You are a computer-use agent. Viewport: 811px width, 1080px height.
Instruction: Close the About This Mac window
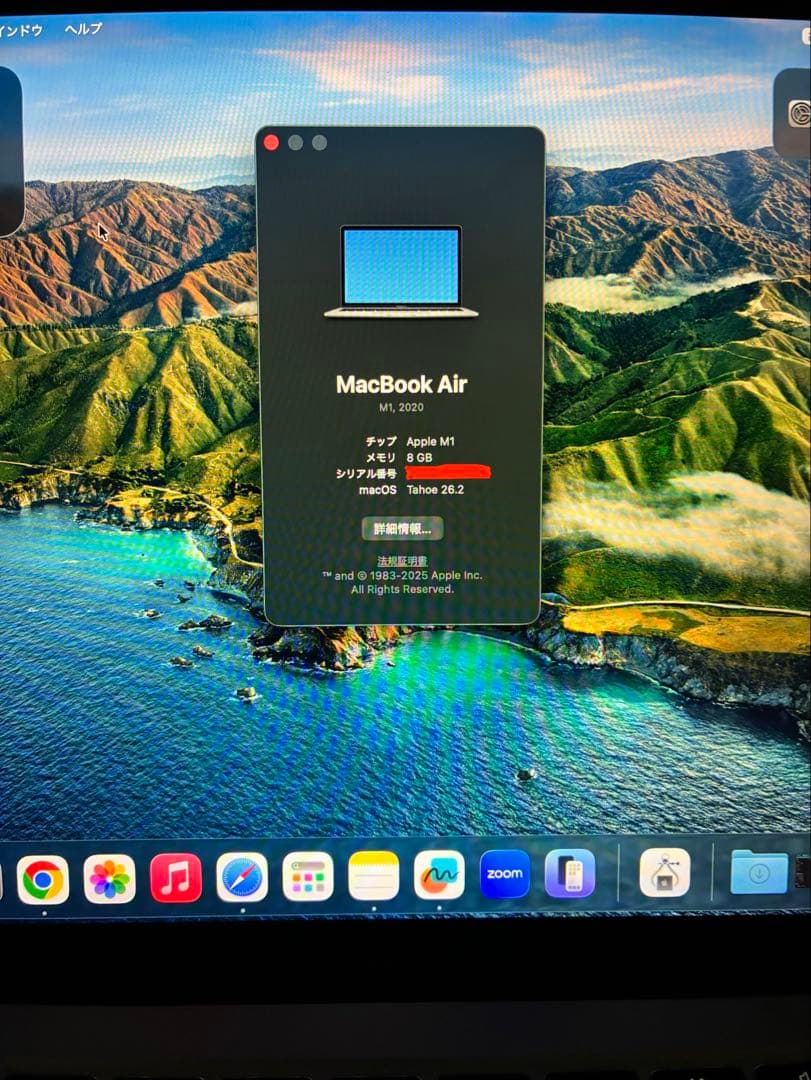271,143
